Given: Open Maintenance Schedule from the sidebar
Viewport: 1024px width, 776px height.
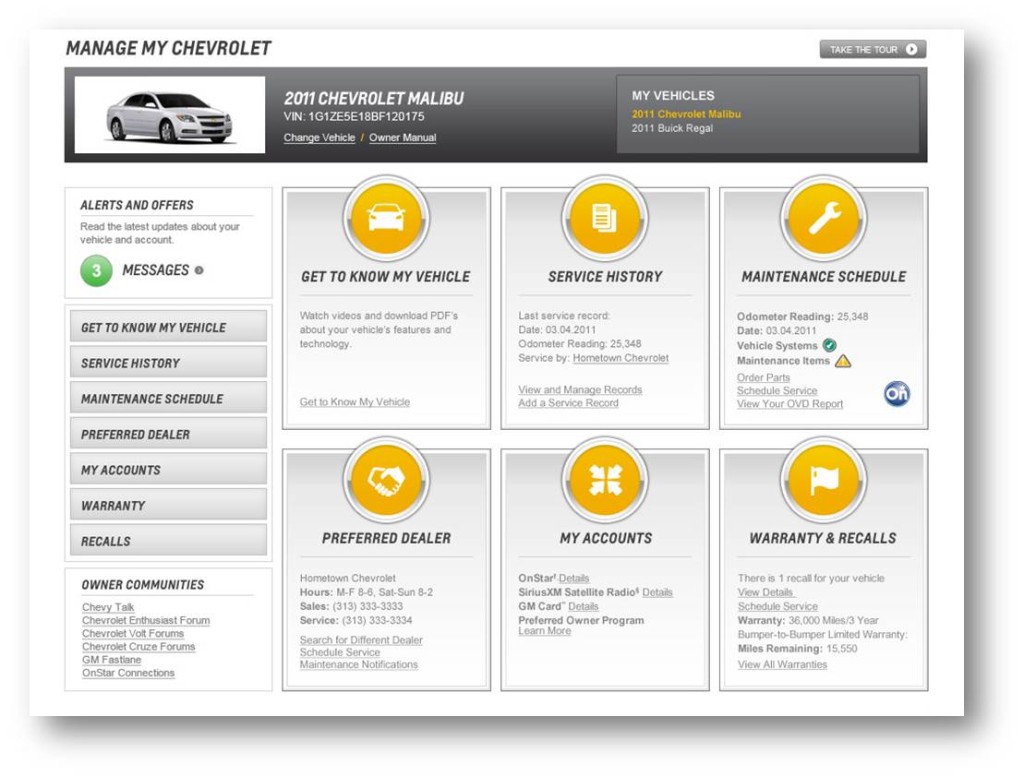Looking at the screenshot, I should [168, 398].
